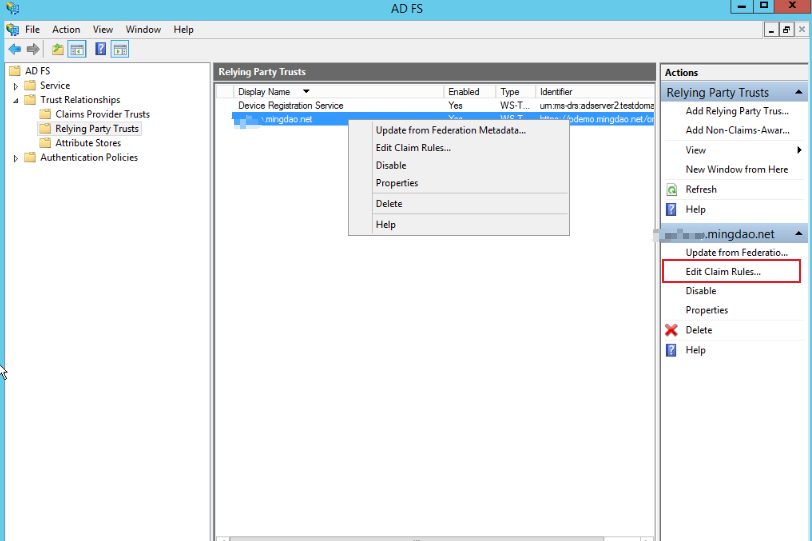This screenshot has height=541, width=812.
Task: Click the Attribute Stores folder icon
Action: point(45,143)
